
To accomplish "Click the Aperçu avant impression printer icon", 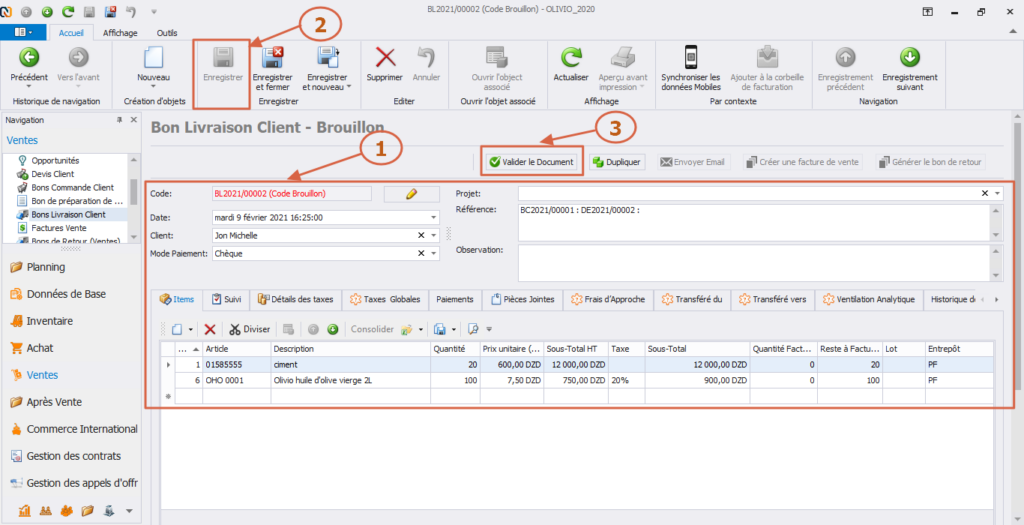I will click(622, 57).
